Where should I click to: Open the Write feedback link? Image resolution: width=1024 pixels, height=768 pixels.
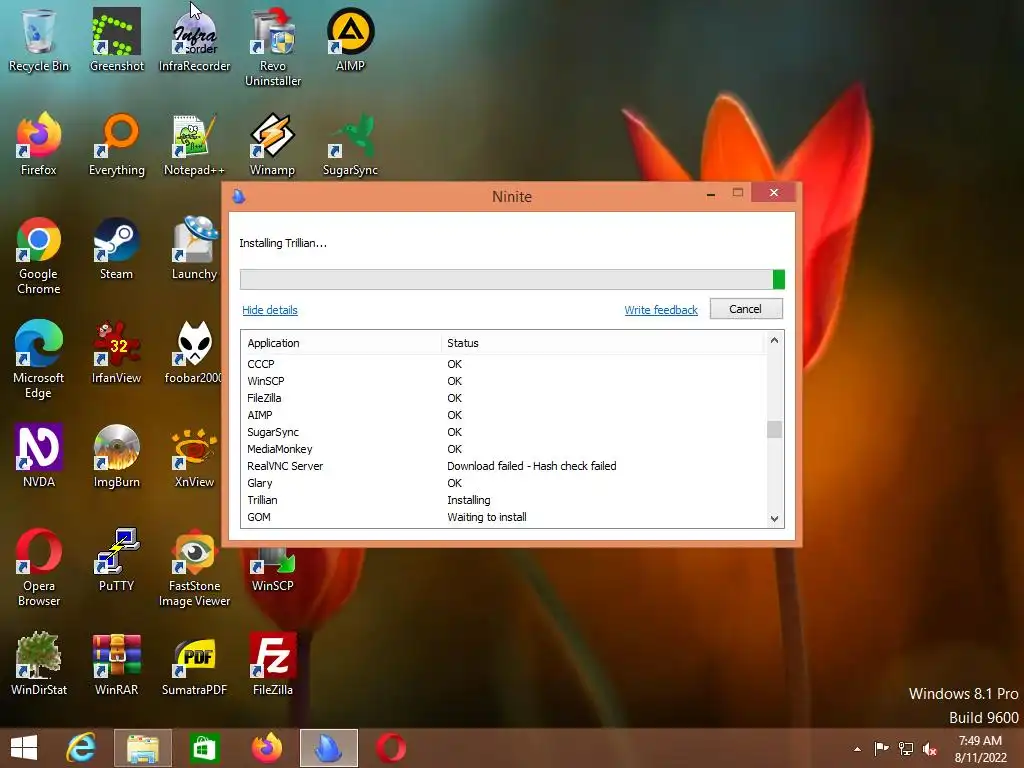click(x=661, y=310)
